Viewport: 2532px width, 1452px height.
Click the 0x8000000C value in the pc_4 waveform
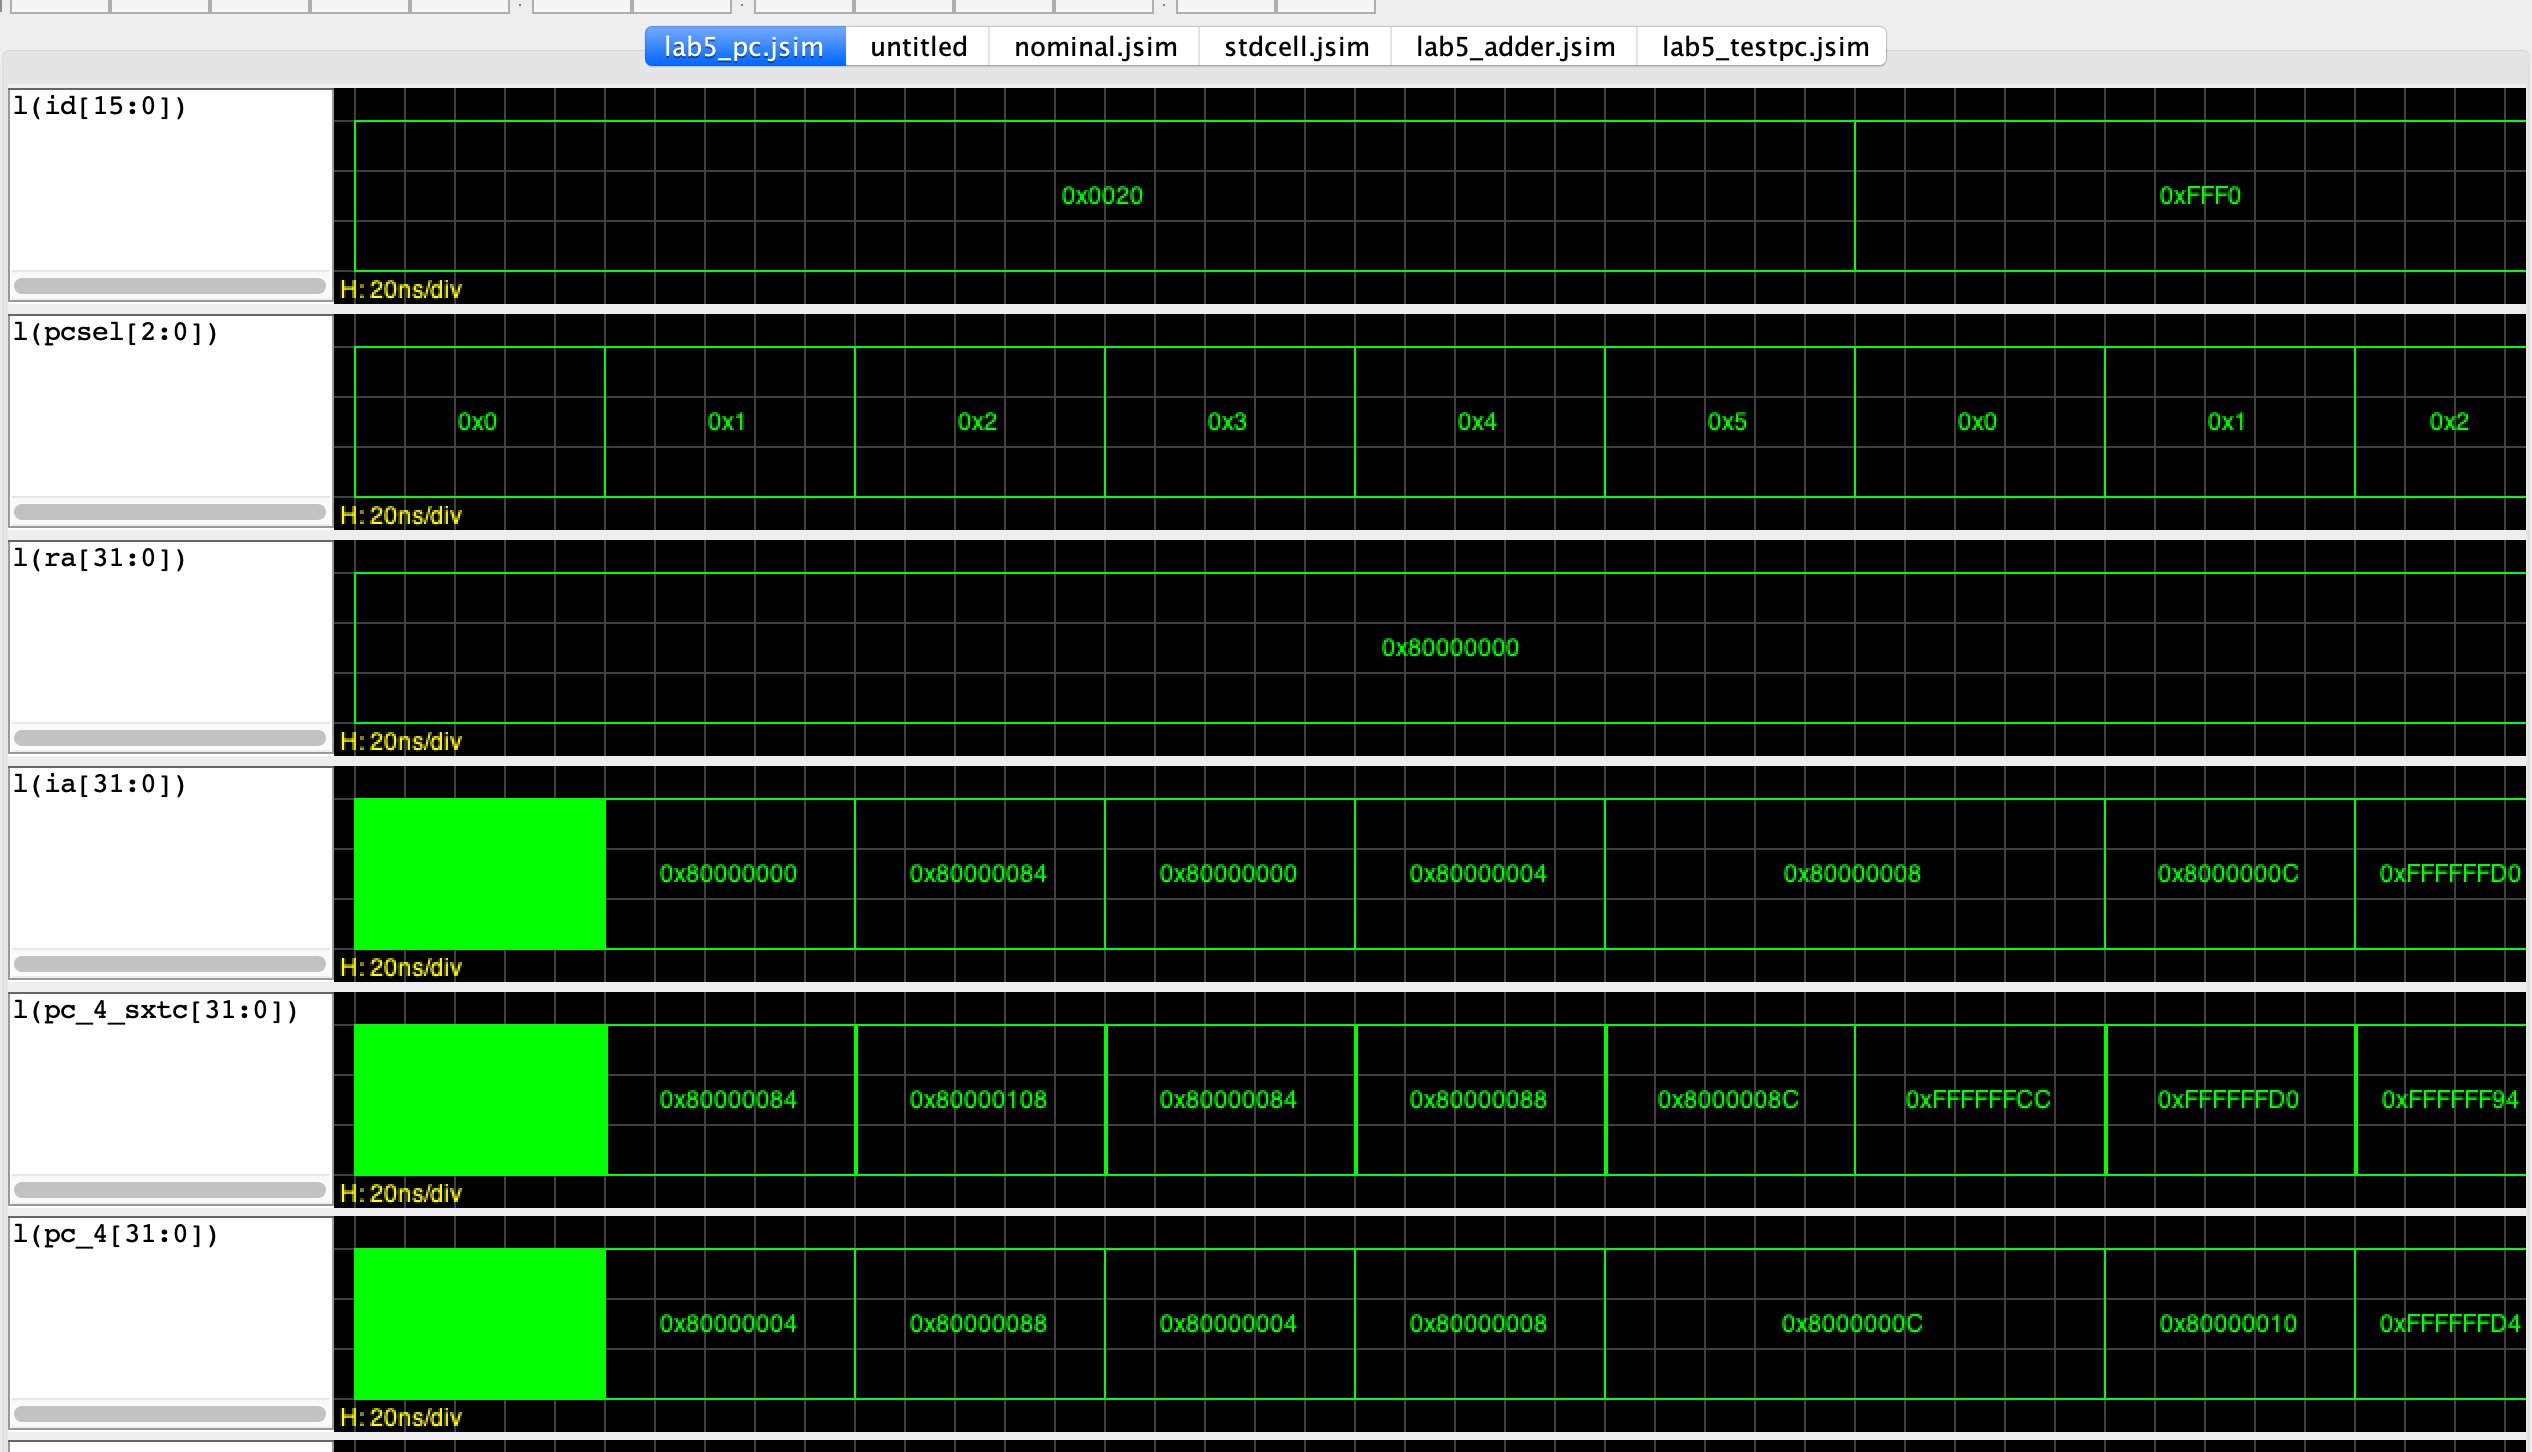(1852, 1324)
